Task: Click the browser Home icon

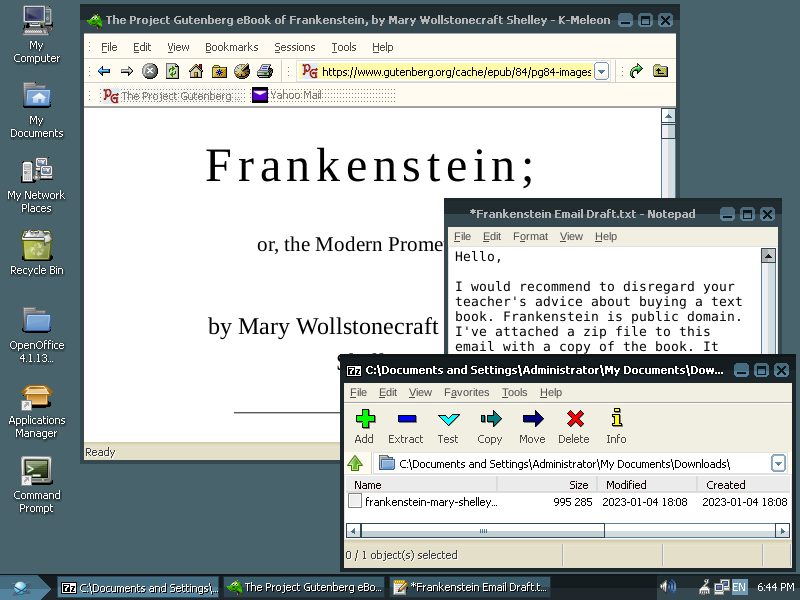Action: pyautogui.click(x=196, y=71)
